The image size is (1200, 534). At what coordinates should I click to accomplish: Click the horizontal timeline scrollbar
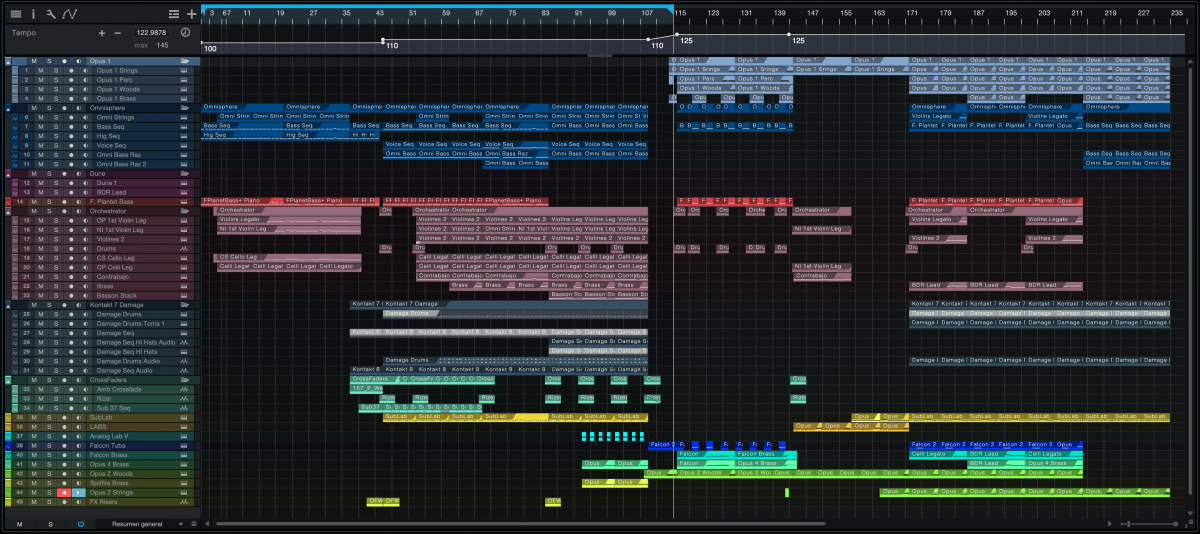click(x=520, y=524)
